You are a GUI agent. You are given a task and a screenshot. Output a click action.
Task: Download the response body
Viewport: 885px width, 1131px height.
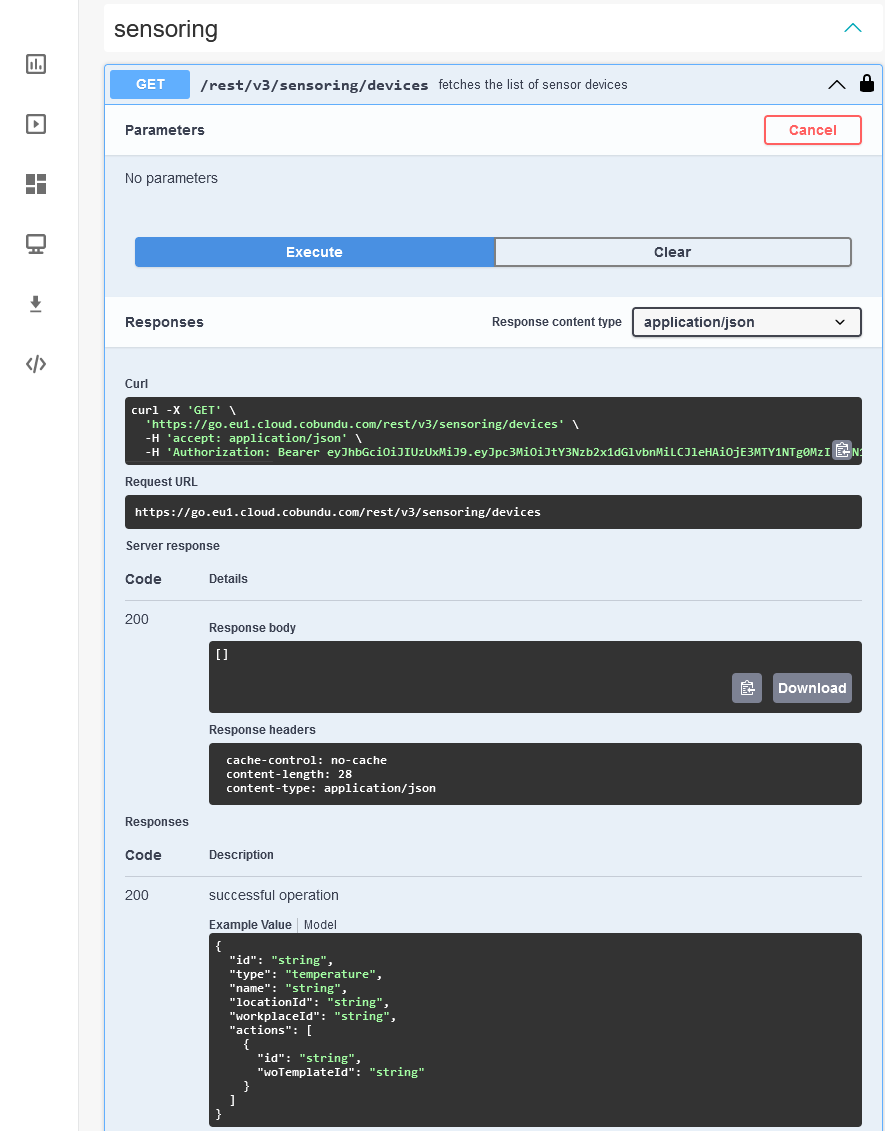point(812,688)
